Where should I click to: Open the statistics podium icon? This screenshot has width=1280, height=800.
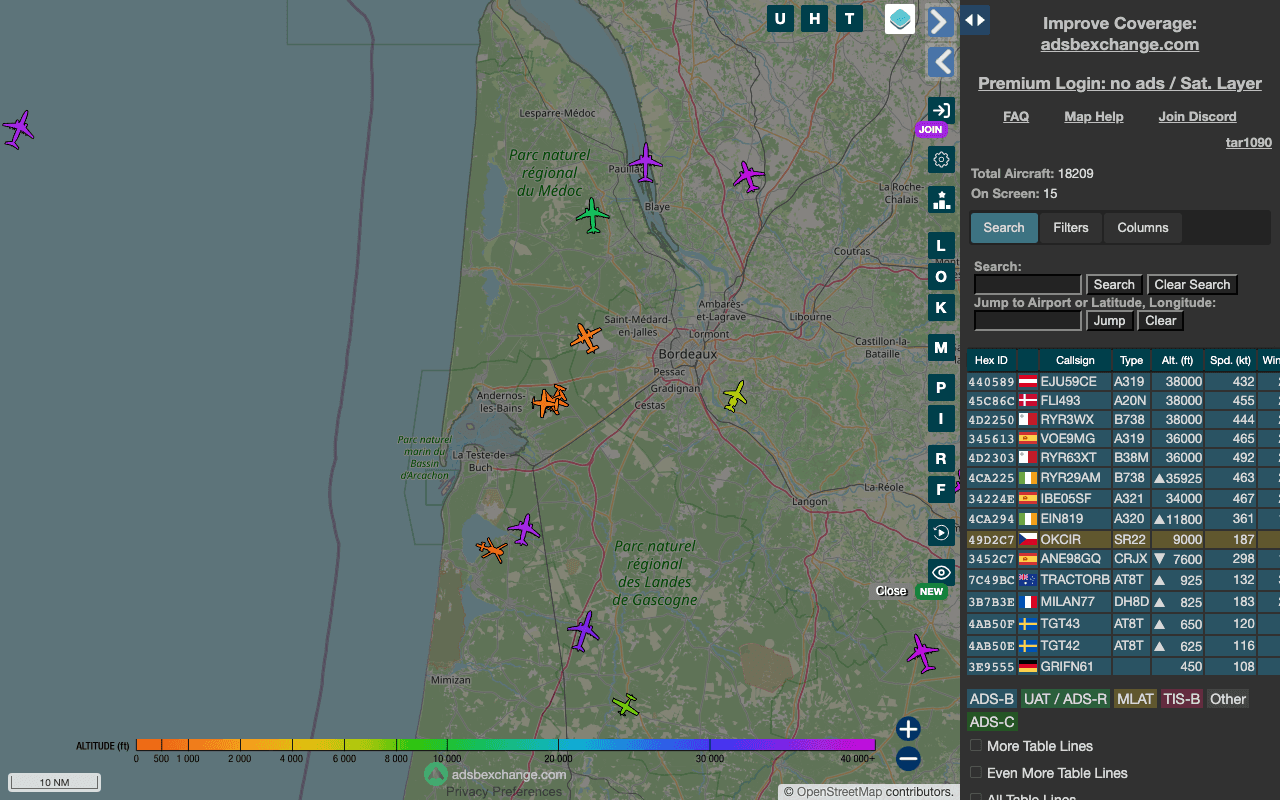pos(941,200)
